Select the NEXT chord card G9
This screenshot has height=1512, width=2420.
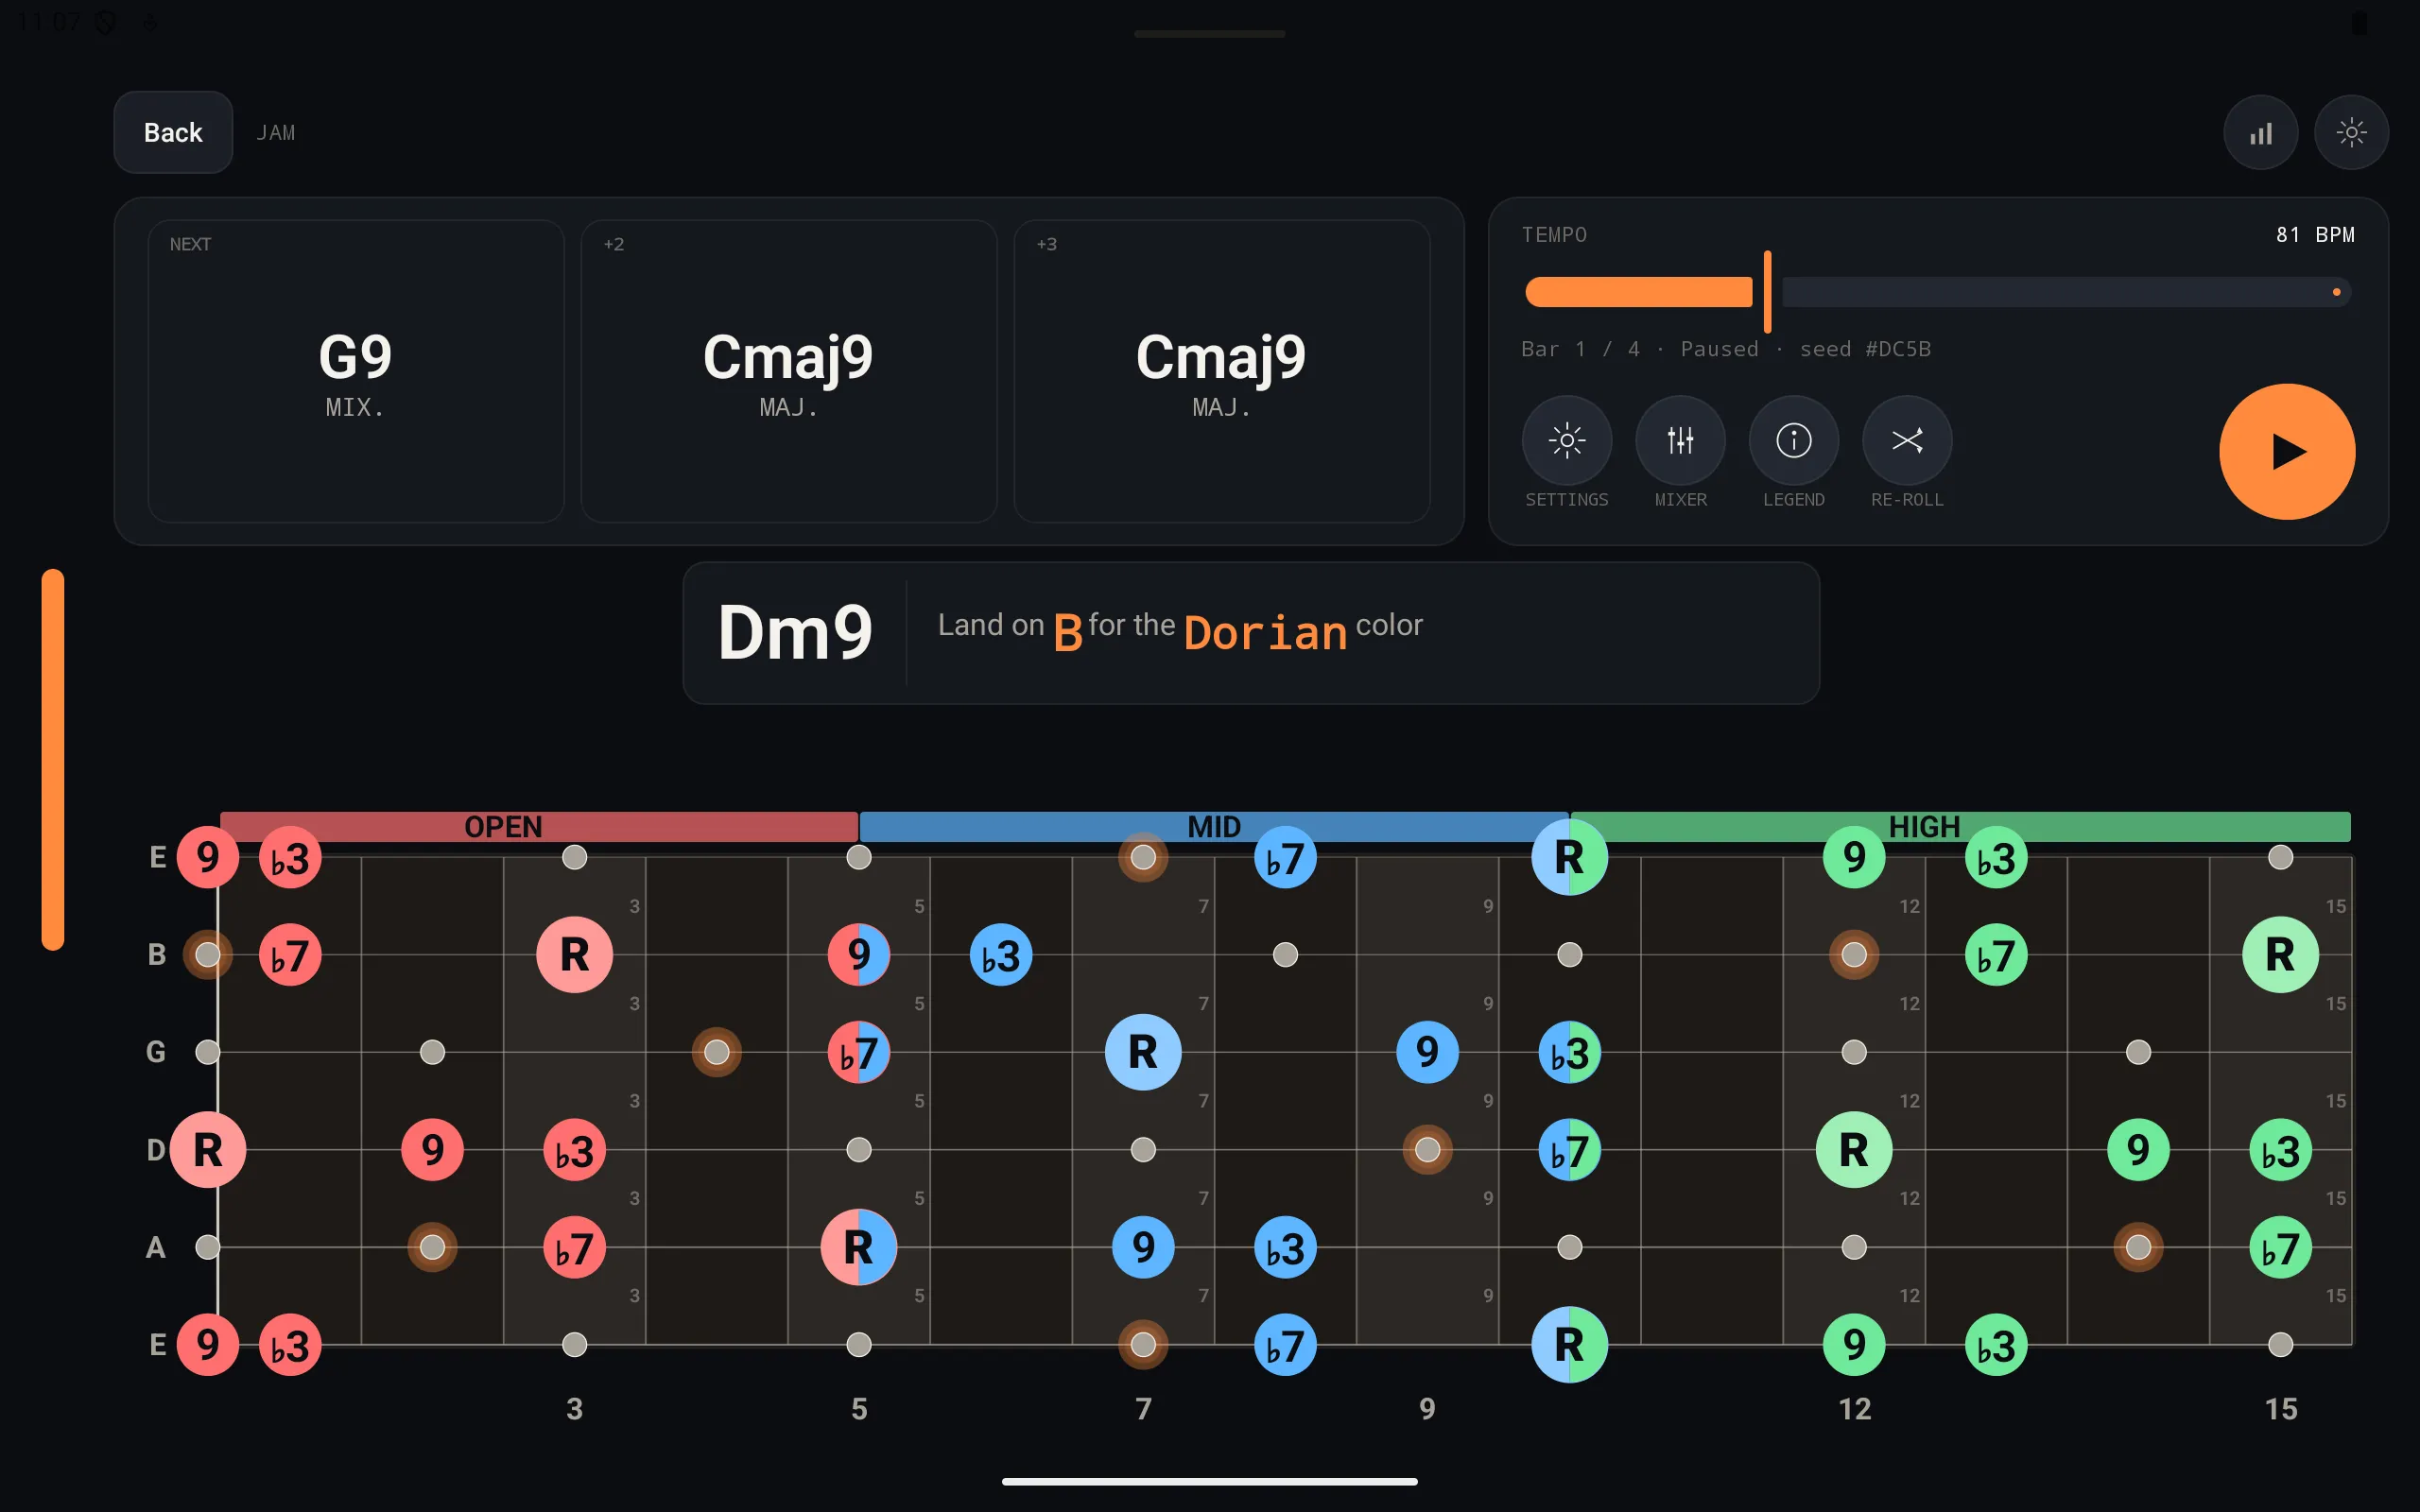pyautogui.click(x=356, y=371)
